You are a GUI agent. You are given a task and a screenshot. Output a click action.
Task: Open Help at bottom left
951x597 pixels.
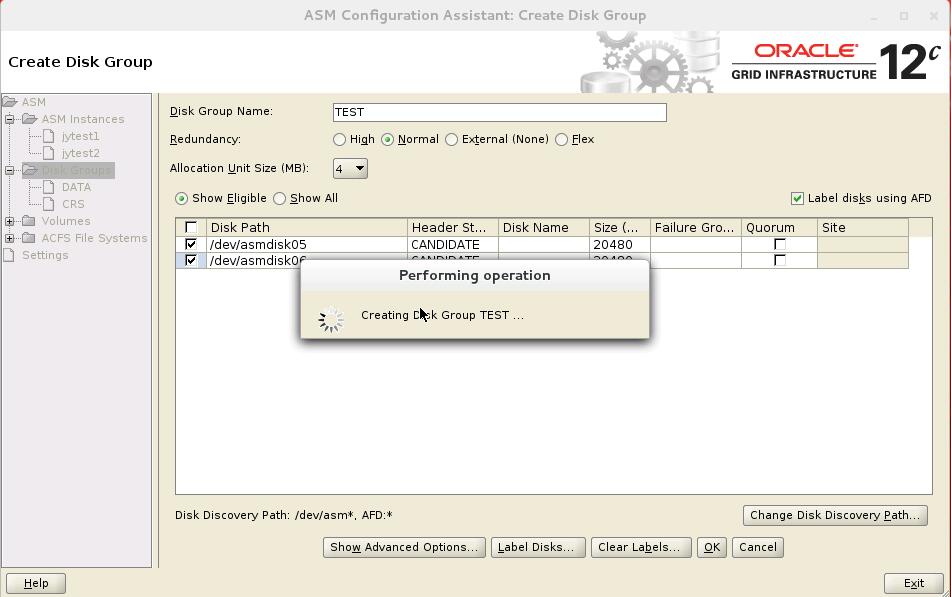point(36,583)
